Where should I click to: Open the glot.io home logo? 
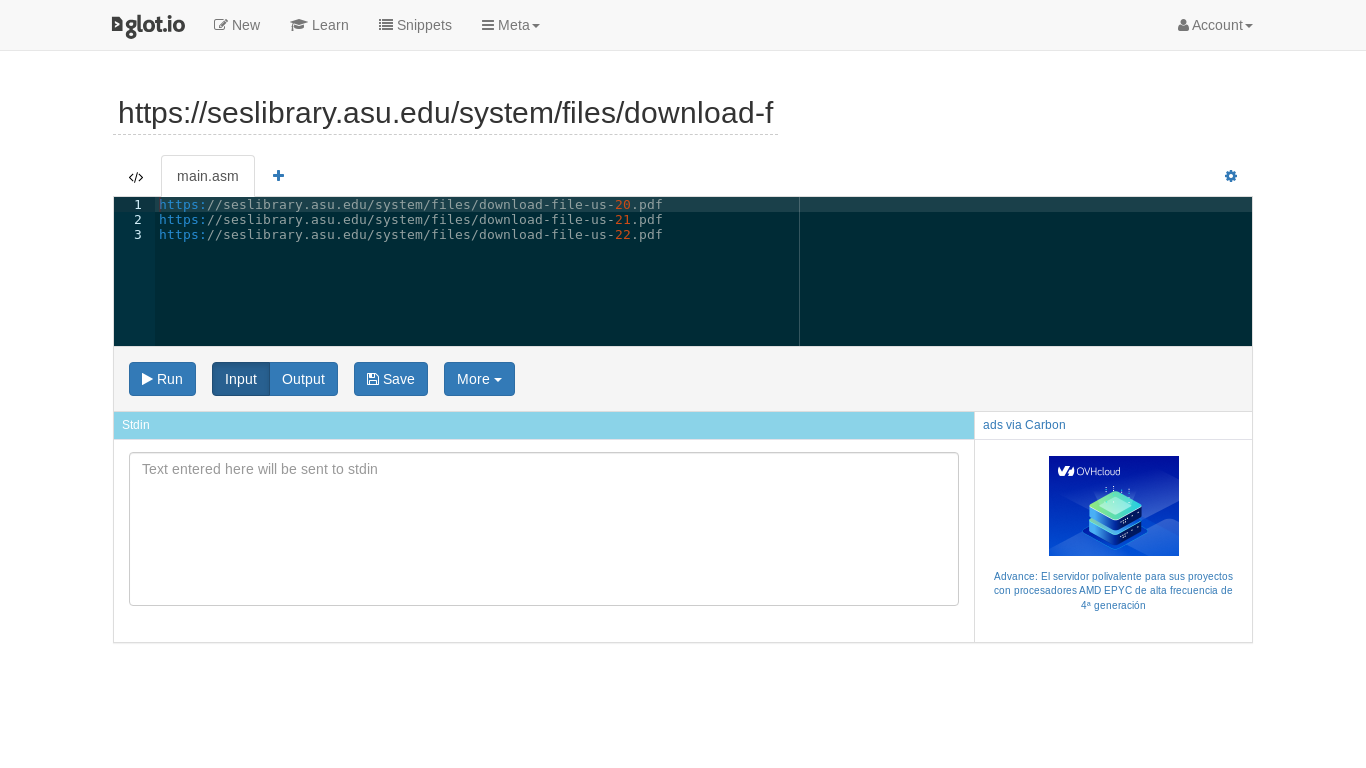(148, 25)
